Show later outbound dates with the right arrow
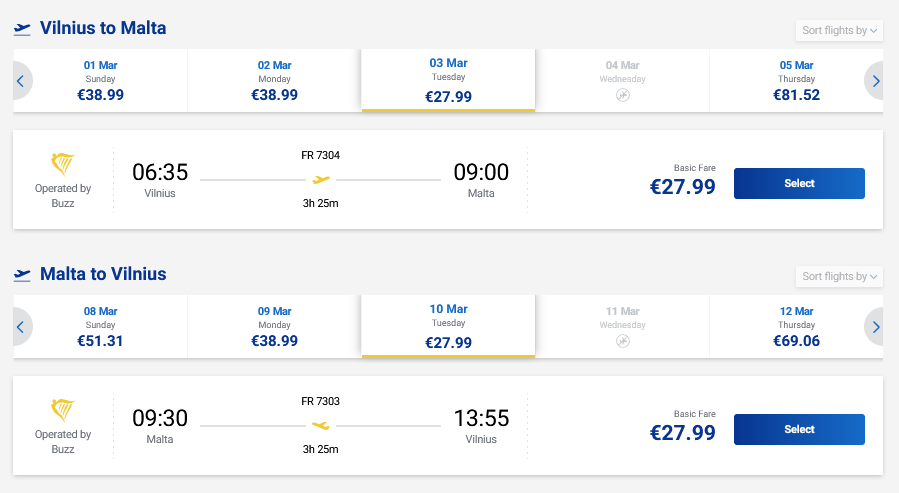Viewport: 899px width, 493px height. pos(876,81)
